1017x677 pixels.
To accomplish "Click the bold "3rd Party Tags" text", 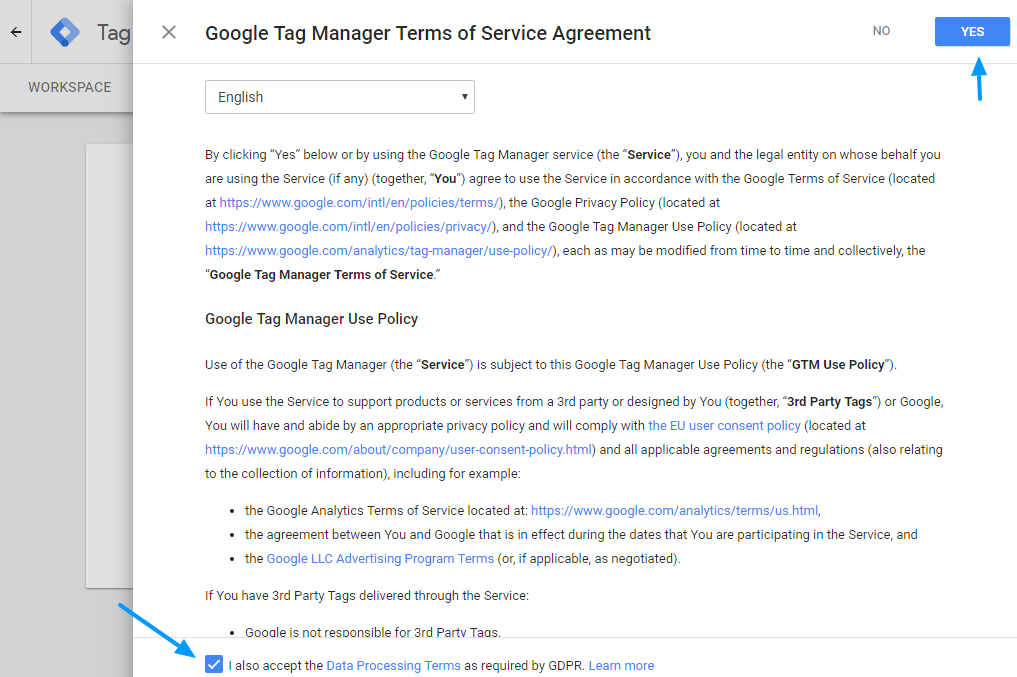I will (830, 402).
